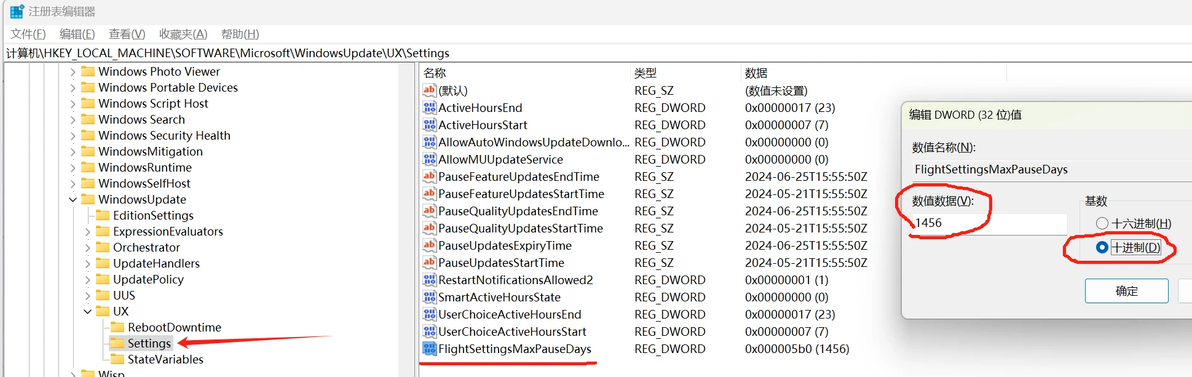Click the ActiveHoursEnd DWORD value icon

click(430, 108)
